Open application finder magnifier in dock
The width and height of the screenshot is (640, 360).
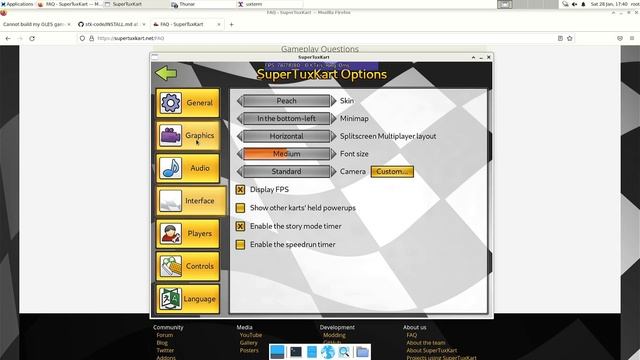tap(344, 352)
